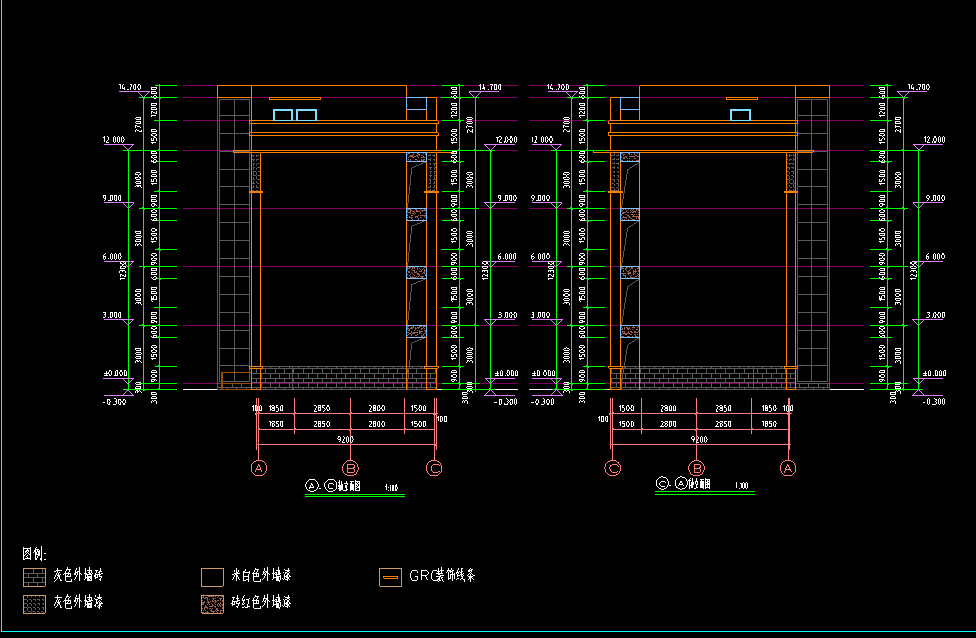Viewport: 976px width, 638px height.
Task: Select axis bubble B in left elevation
Action: (x=350, y=468)
